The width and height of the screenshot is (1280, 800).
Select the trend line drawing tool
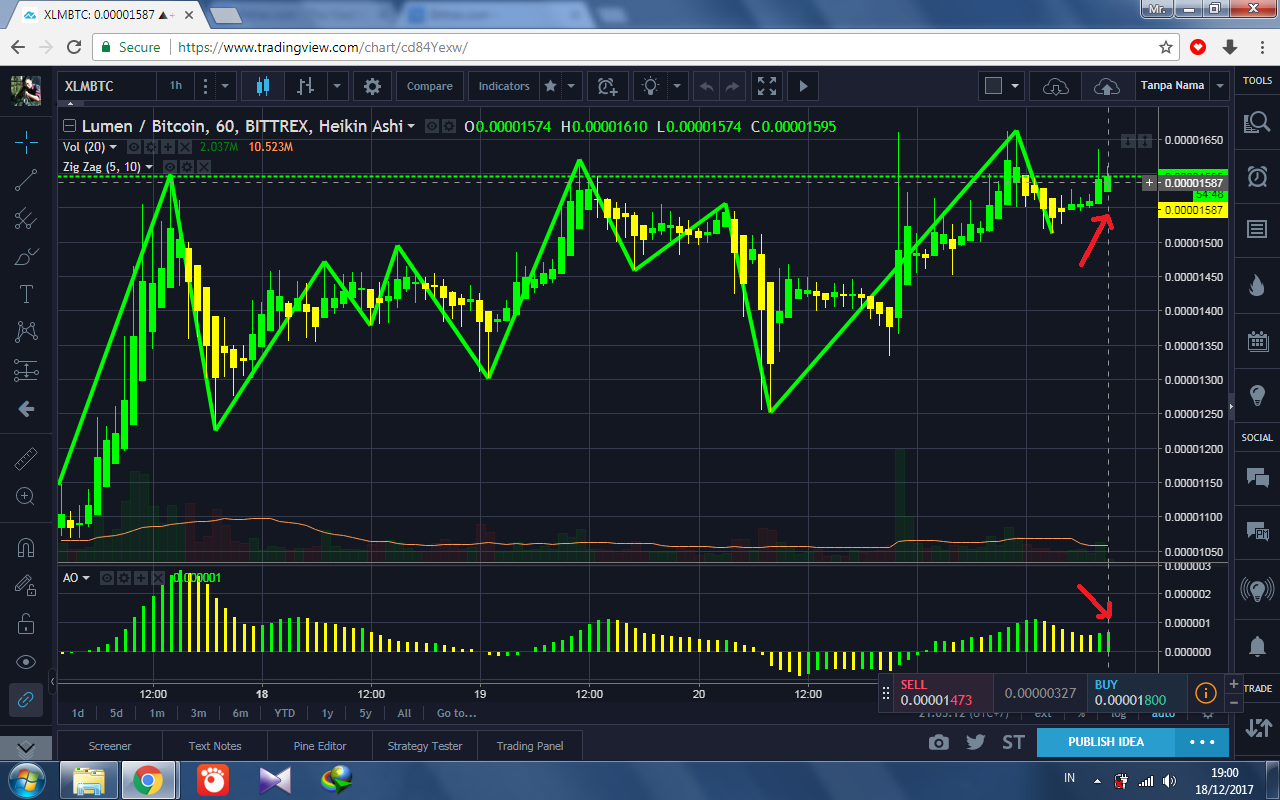click(26, 180)
